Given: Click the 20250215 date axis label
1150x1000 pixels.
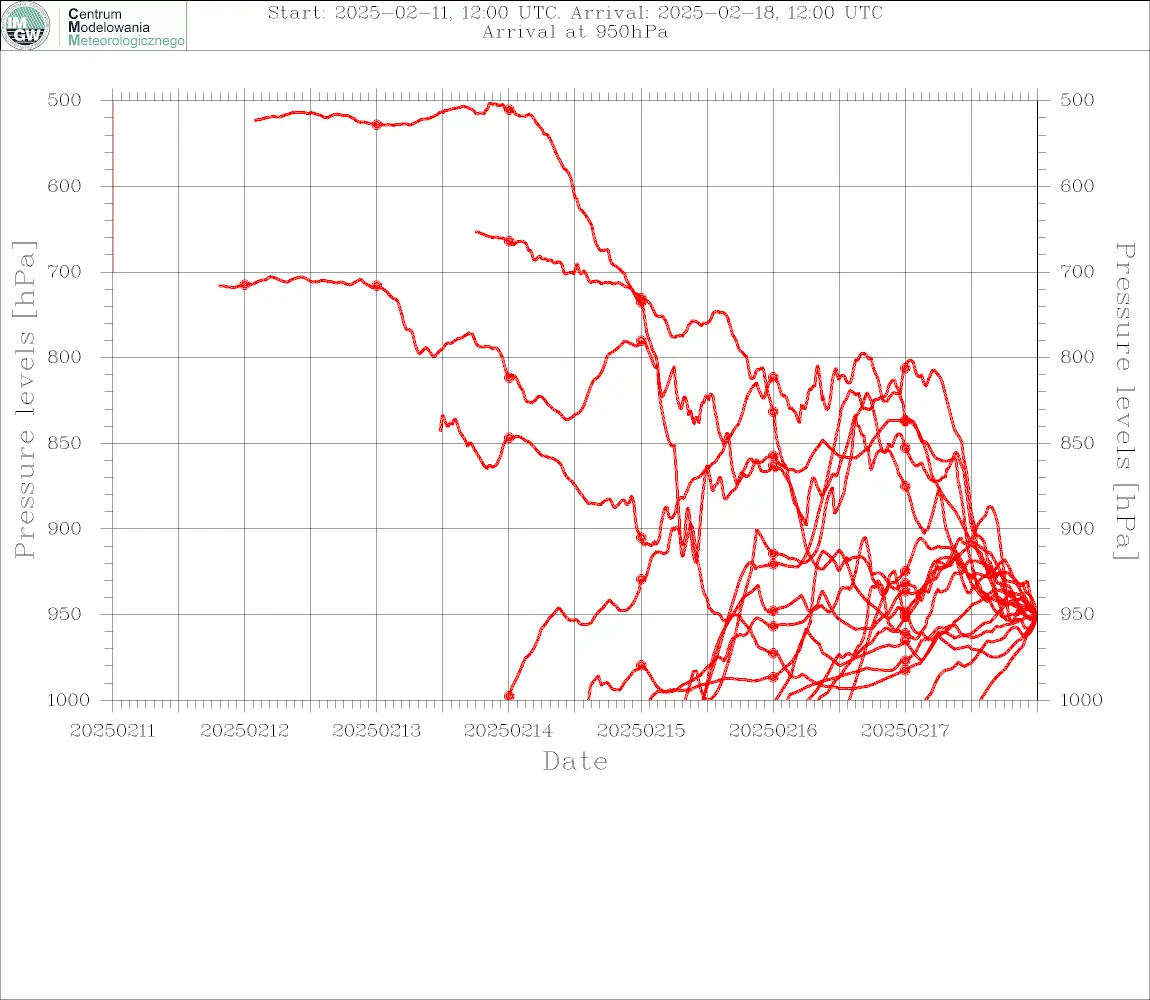Looking at the screenshot, I should click(x=642, y=731).
